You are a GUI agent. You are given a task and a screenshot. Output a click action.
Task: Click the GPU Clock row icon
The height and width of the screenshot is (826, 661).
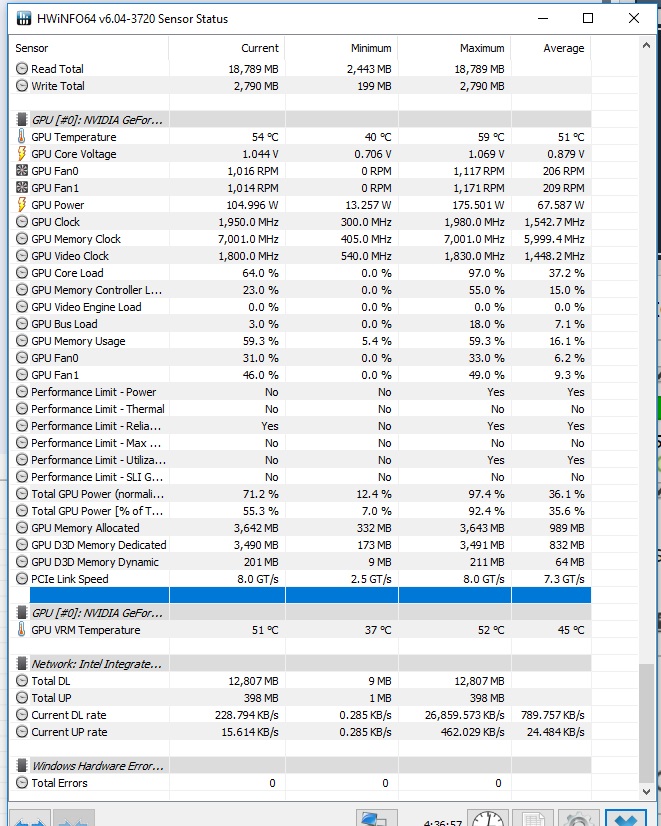point(22,222)
